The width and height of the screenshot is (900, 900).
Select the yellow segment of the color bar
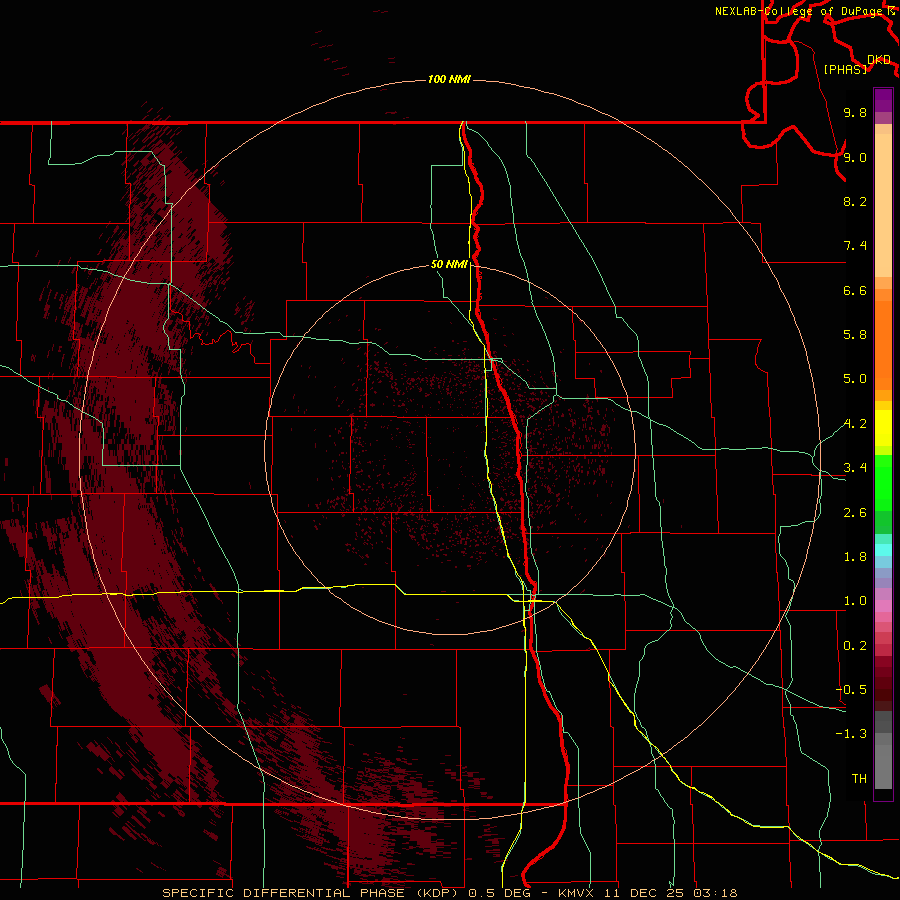(x=883, y=428)
